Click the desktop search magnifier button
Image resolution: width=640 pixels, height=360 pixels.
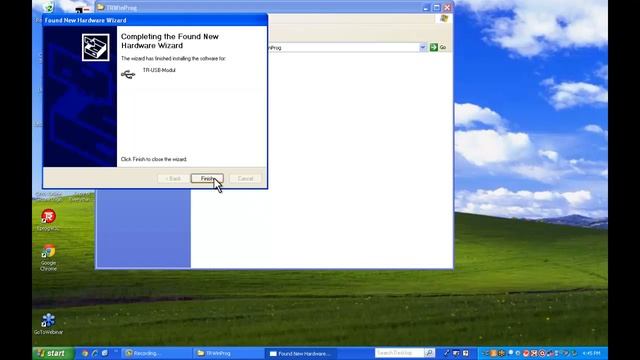point(429,353)
